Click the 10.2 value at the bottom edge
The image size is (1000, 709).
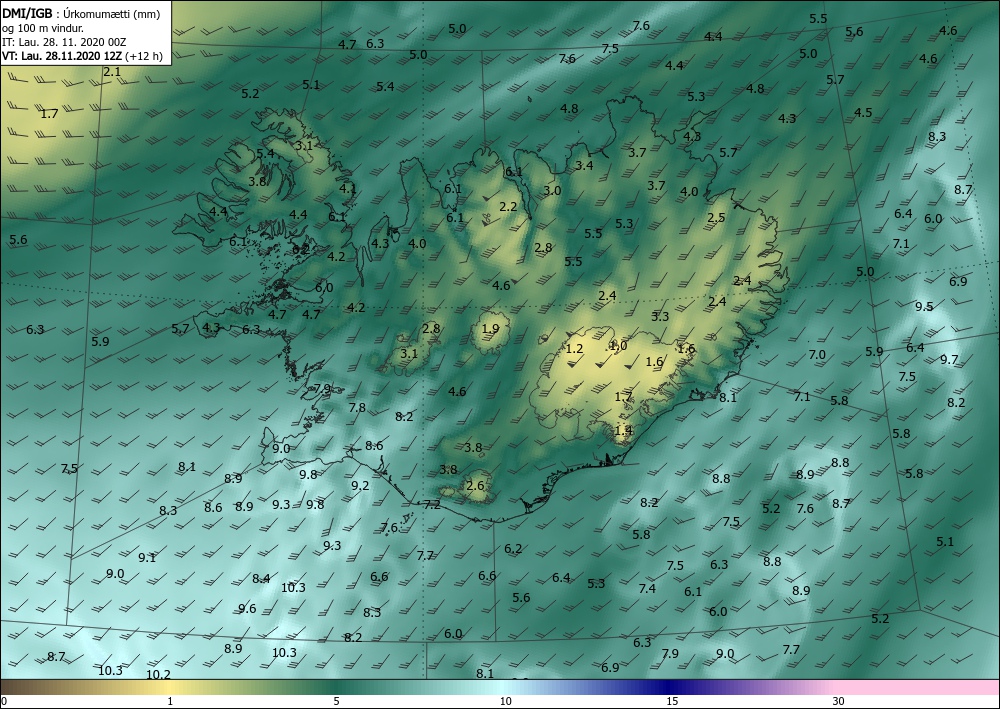click(x=158, y=675)
